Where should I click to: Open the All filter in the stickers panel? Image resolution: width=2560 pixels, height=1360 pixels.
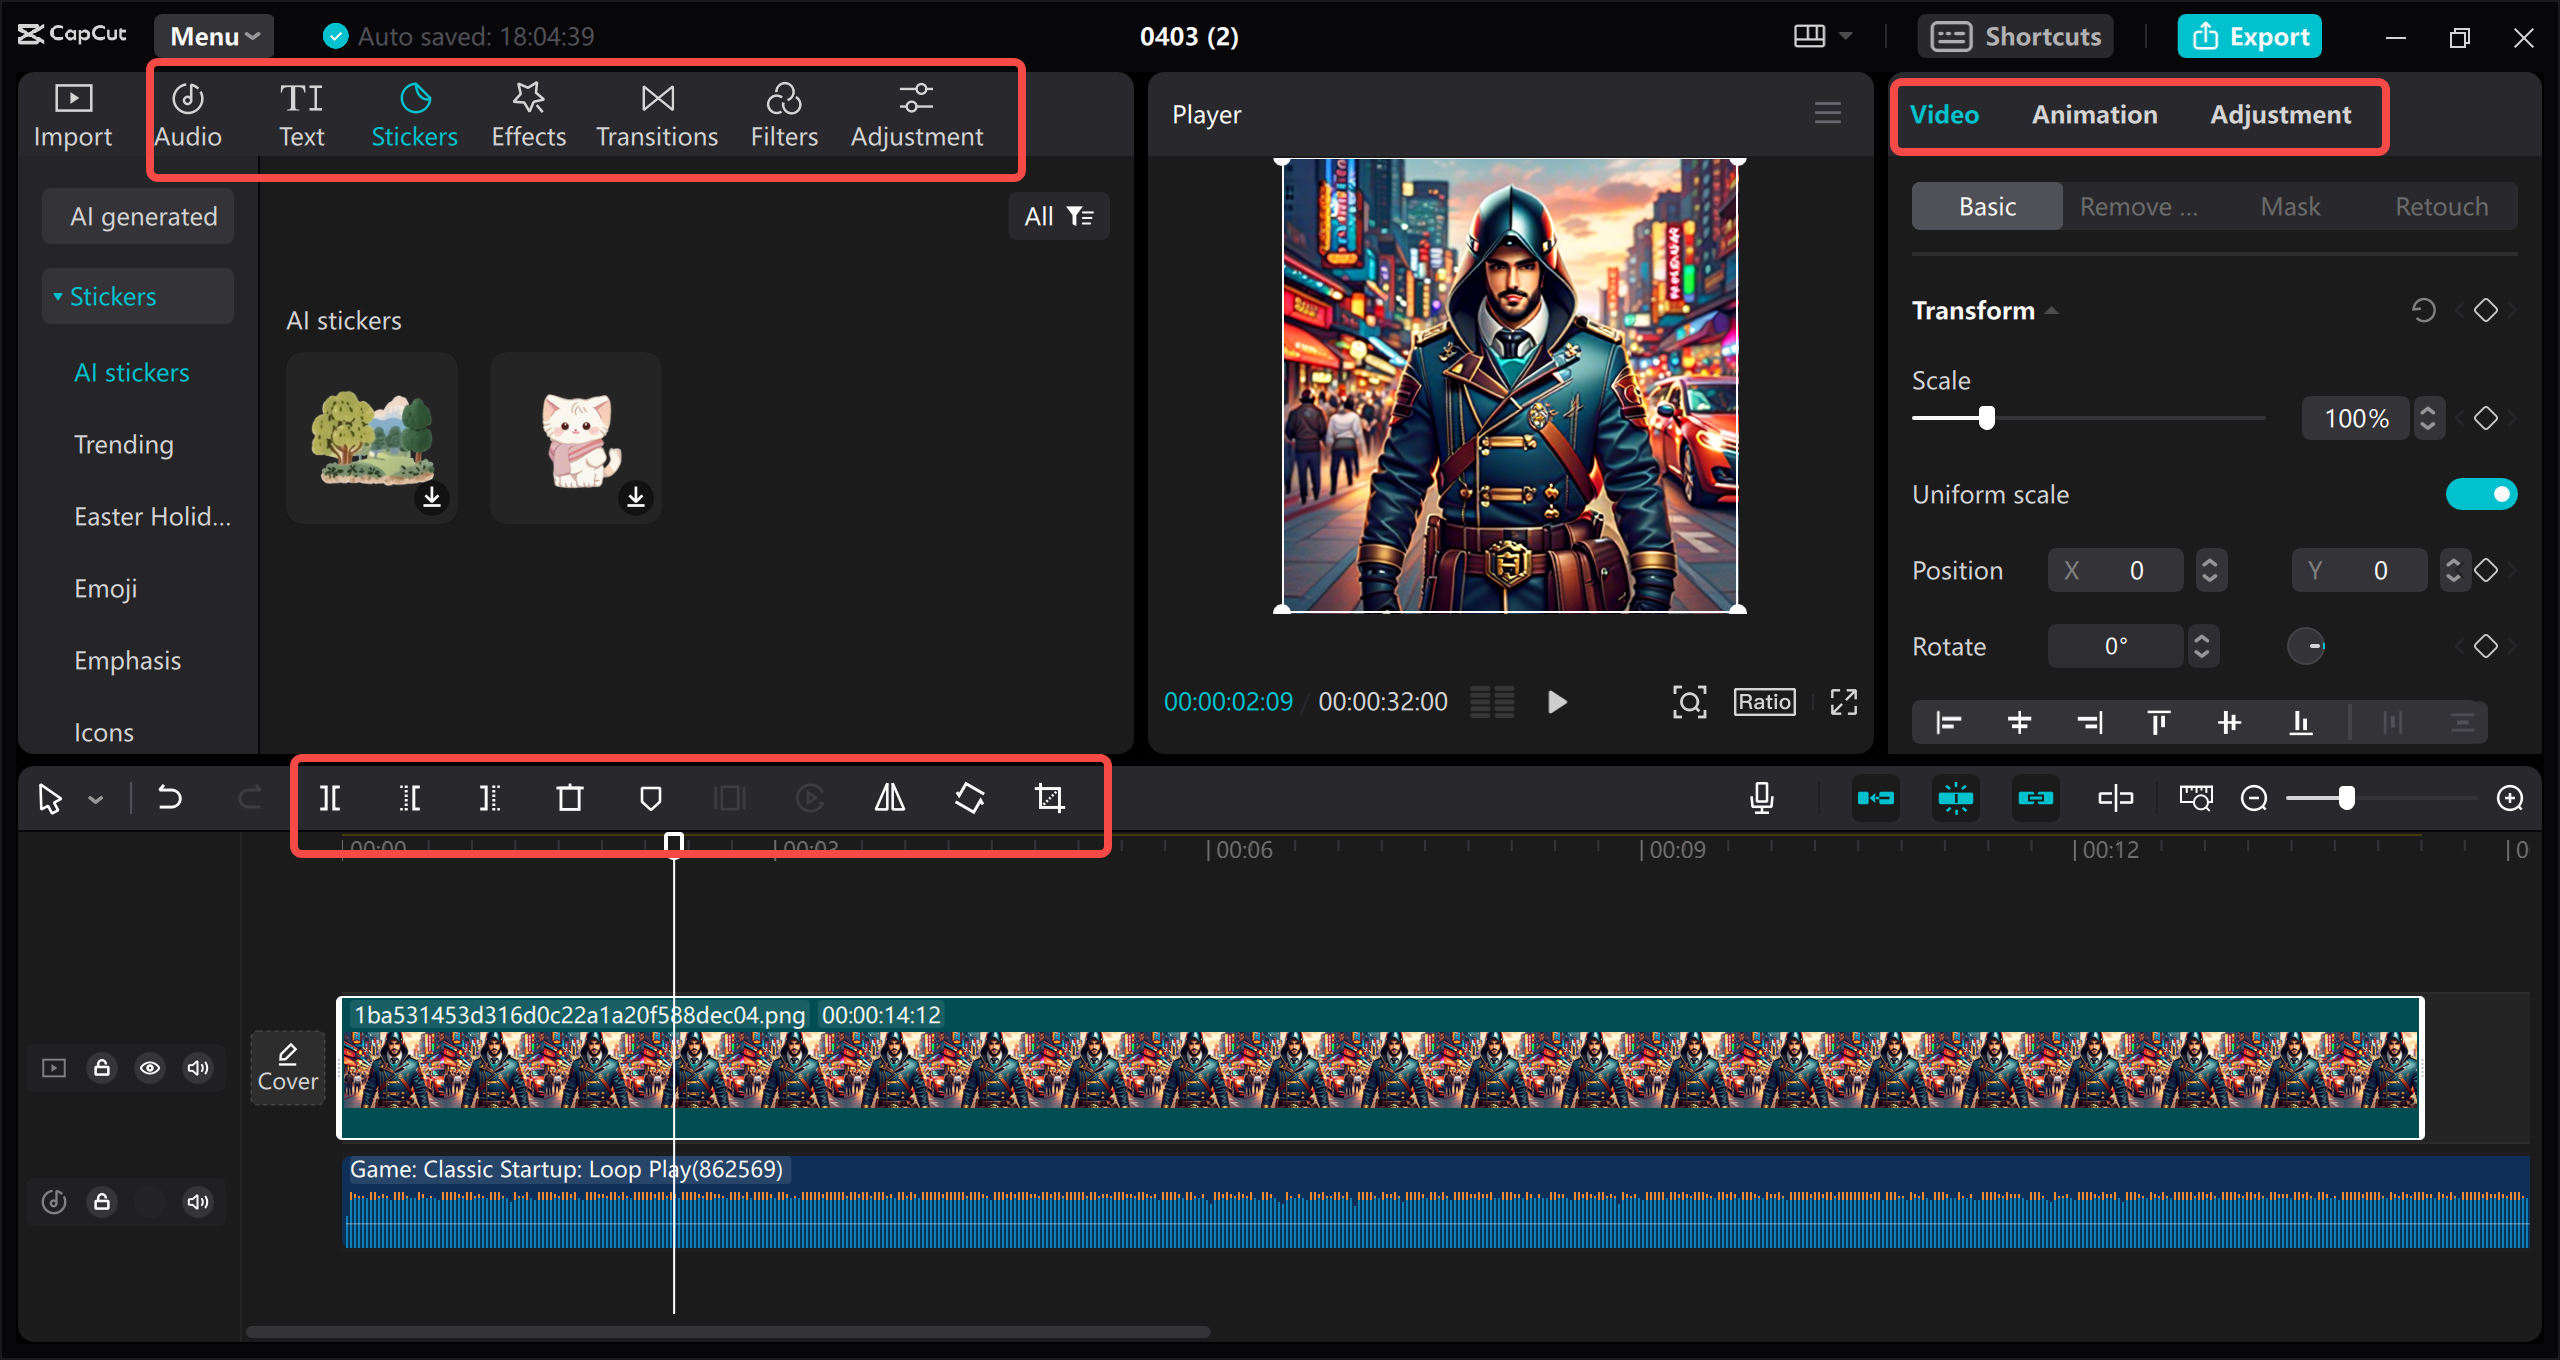coord(1058,216)
